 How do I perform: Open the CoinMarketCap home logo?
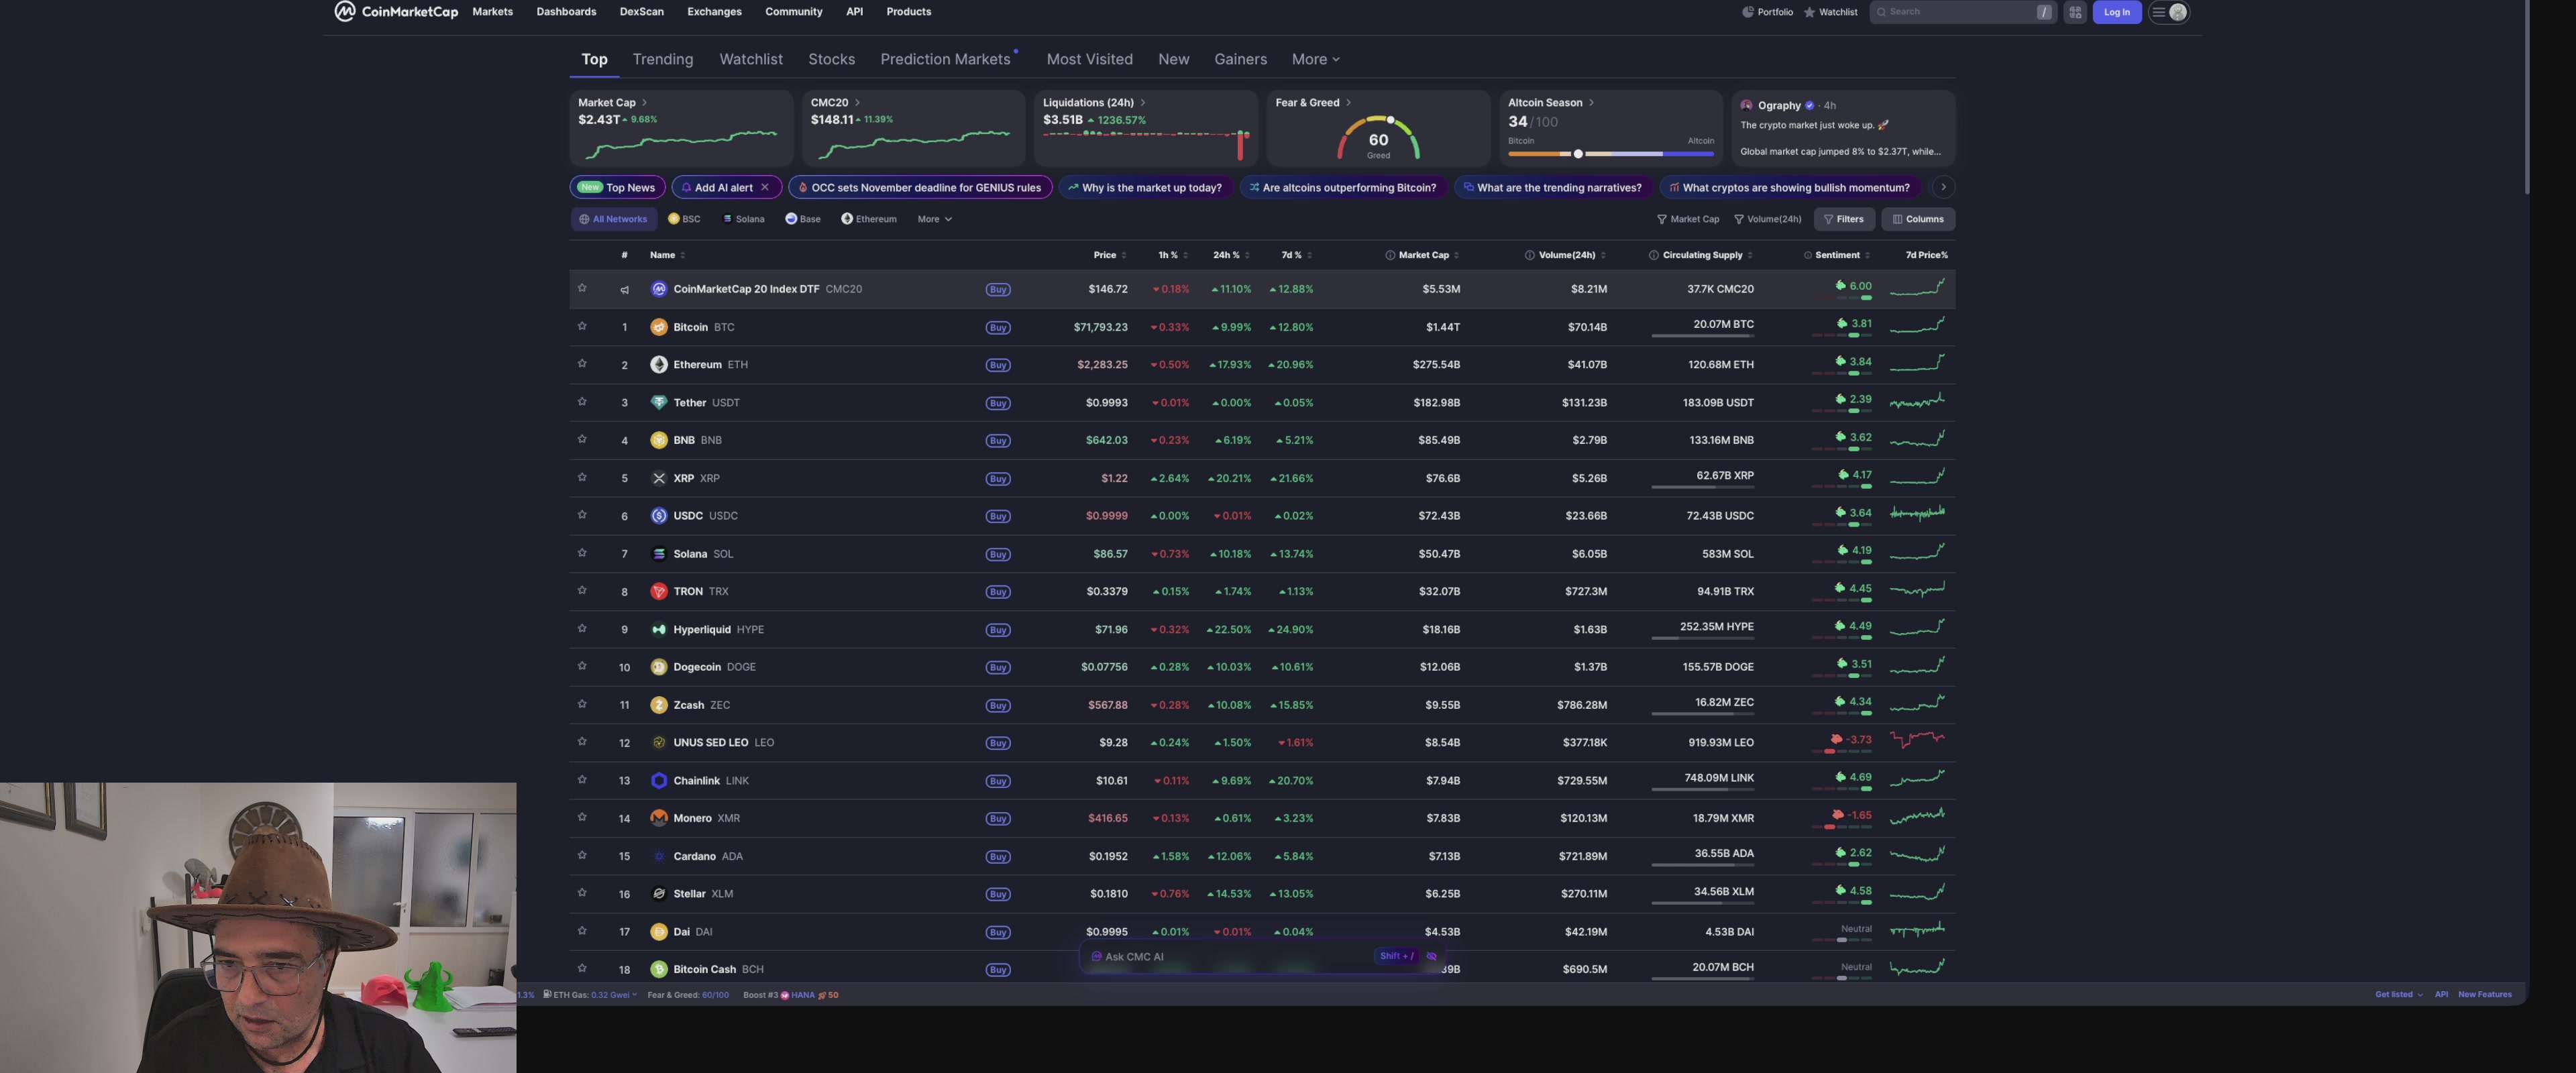pos(396,12)
